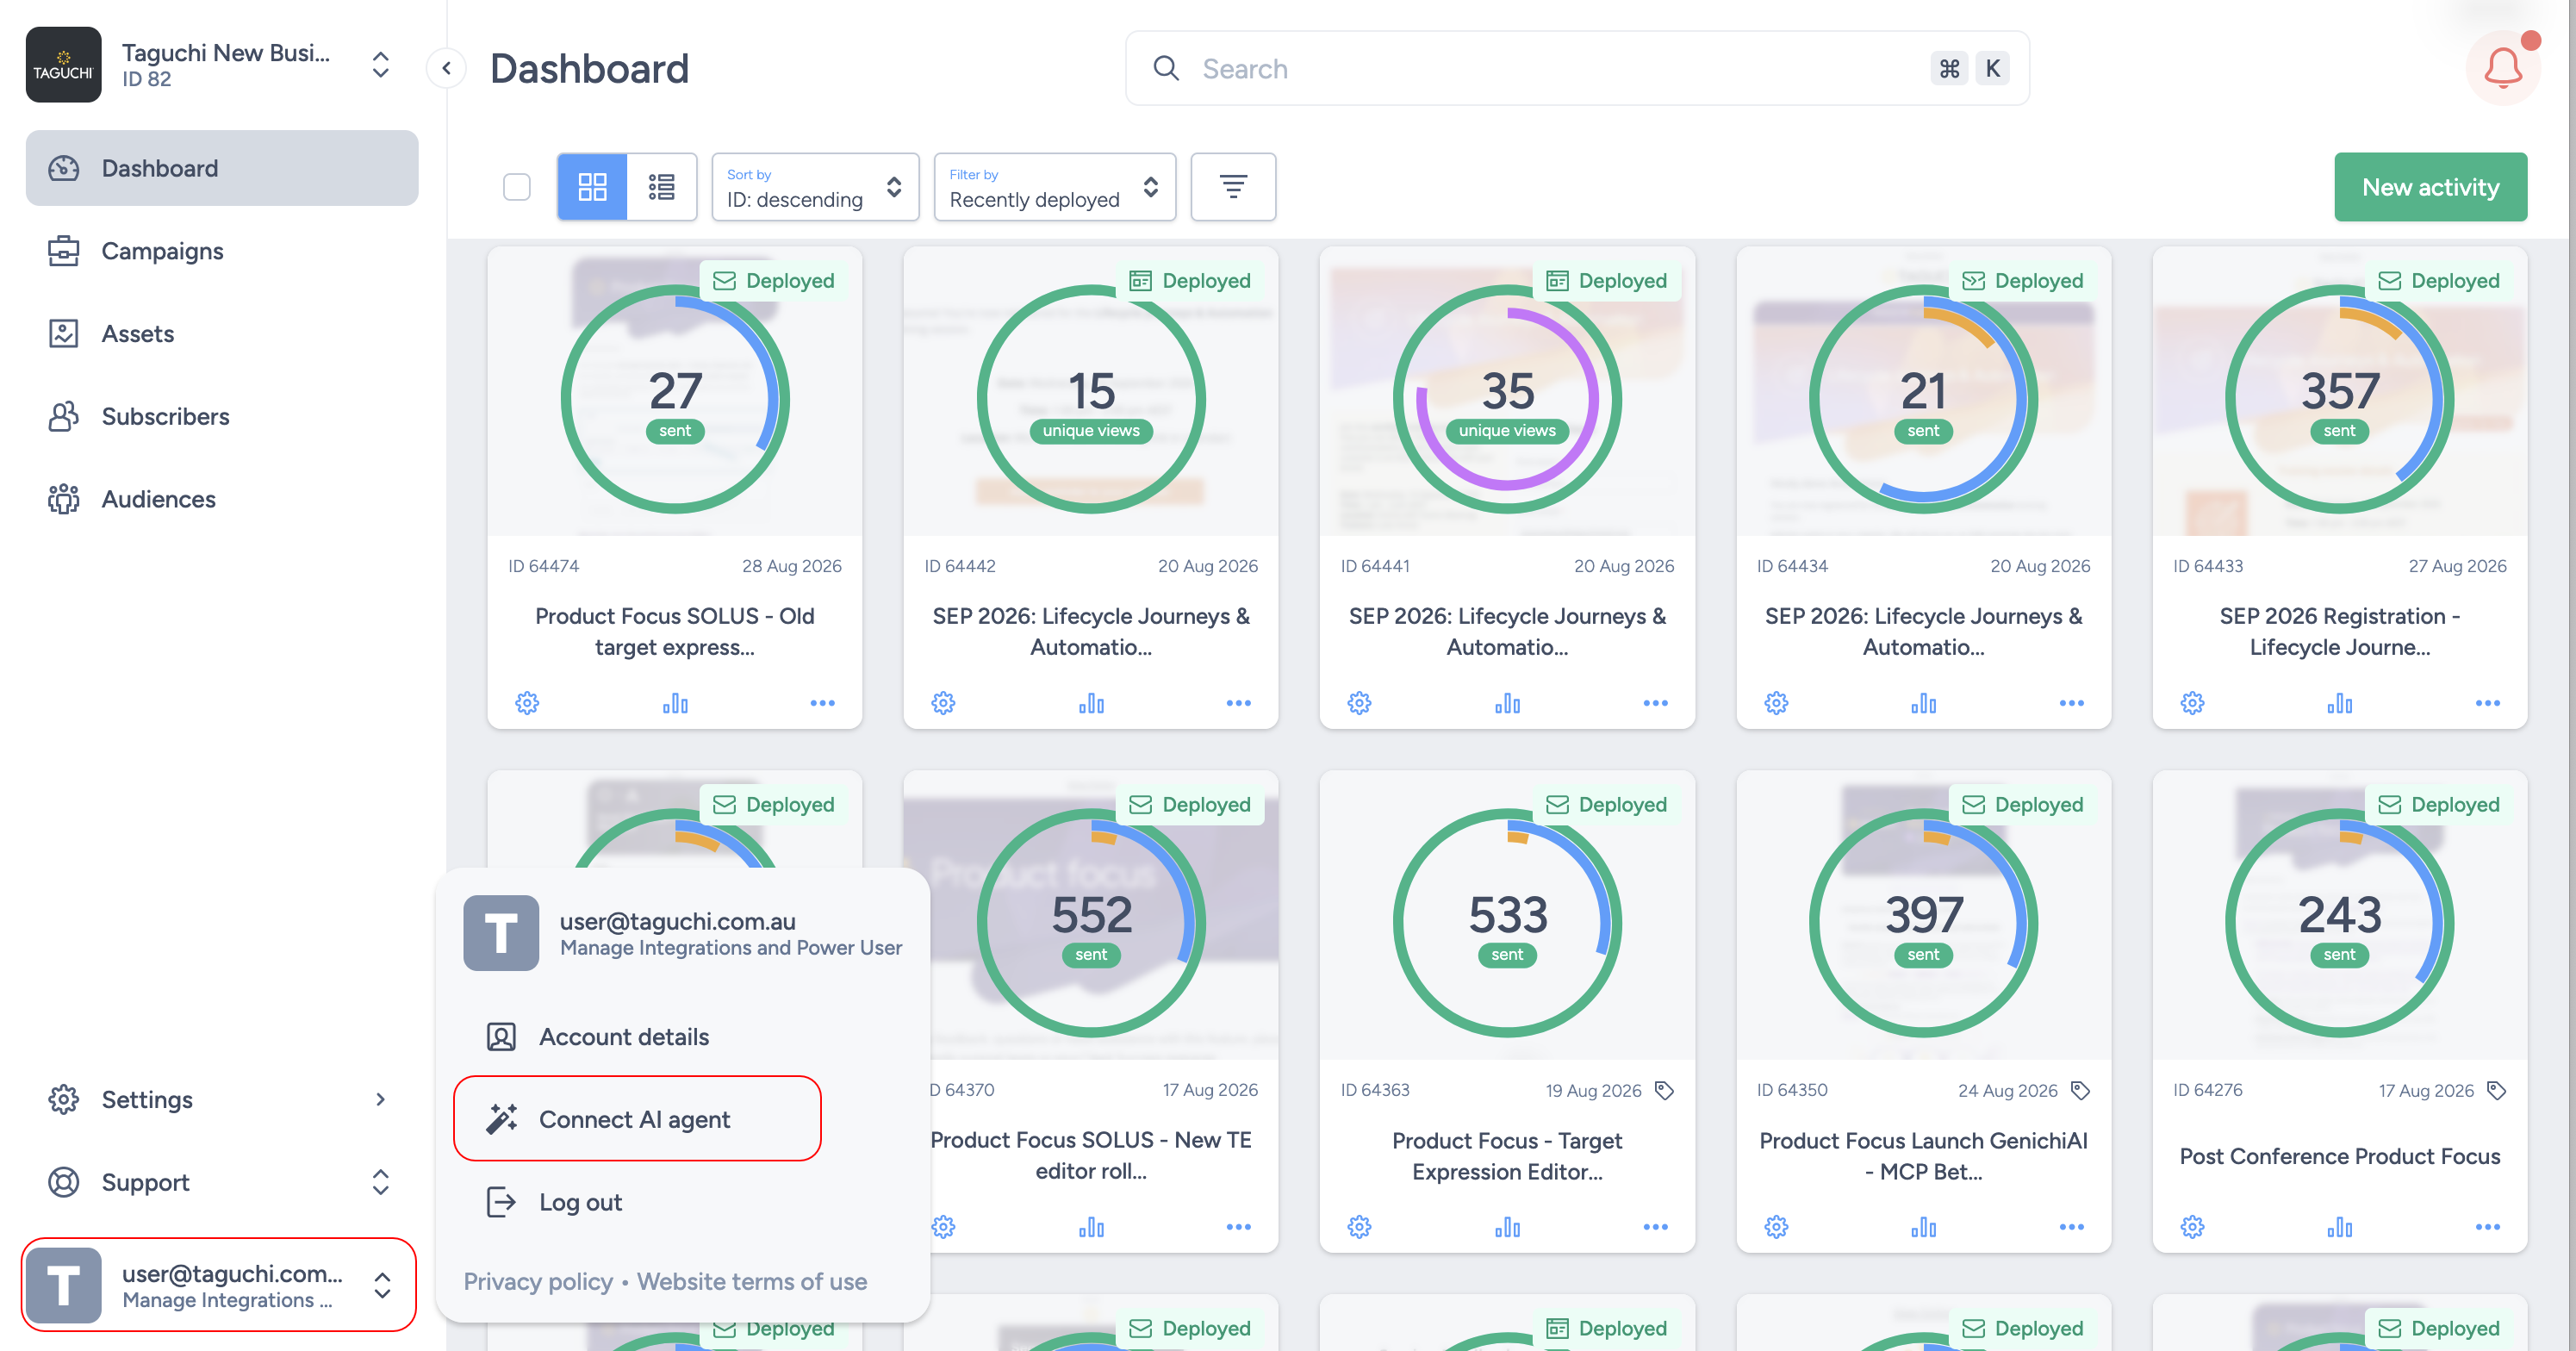
Task: Expand the Support menu
Action: click(x=221, y=1182)
